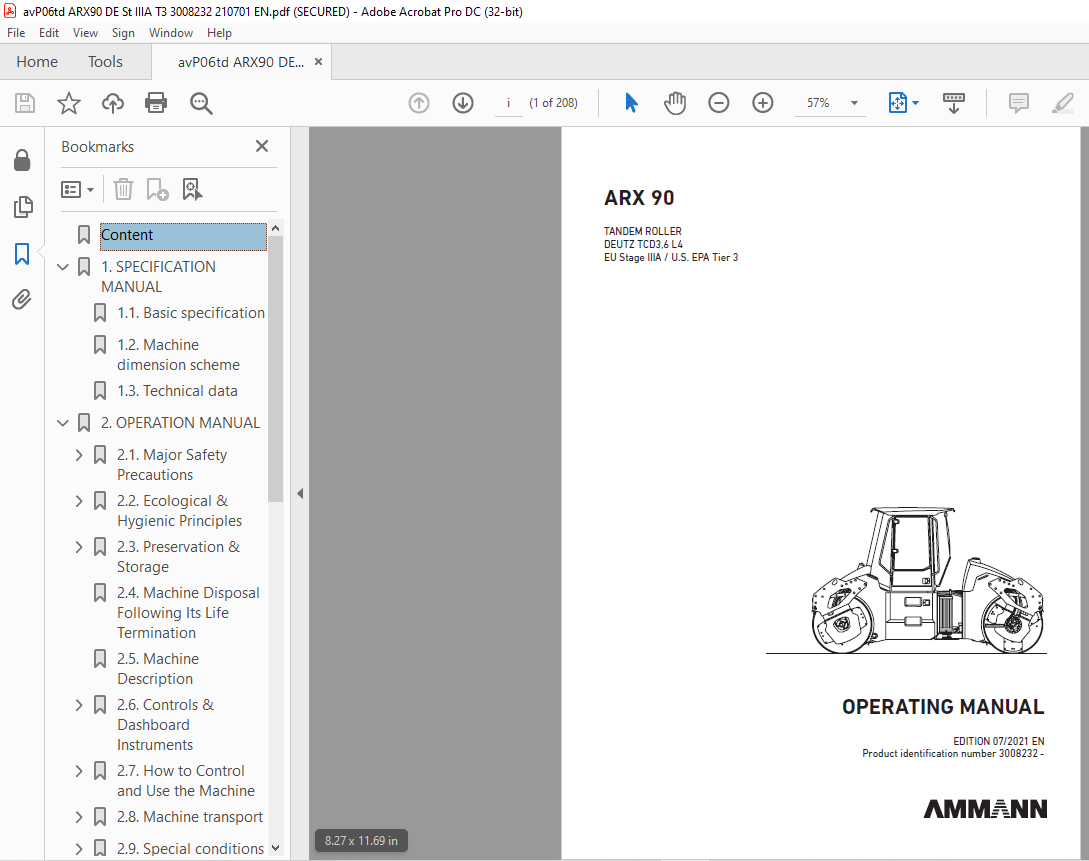The height and width of the screenshot is (861, 1089).
Task: Collapse navigation pane with side arrow
Action: [x=300, y=494]
